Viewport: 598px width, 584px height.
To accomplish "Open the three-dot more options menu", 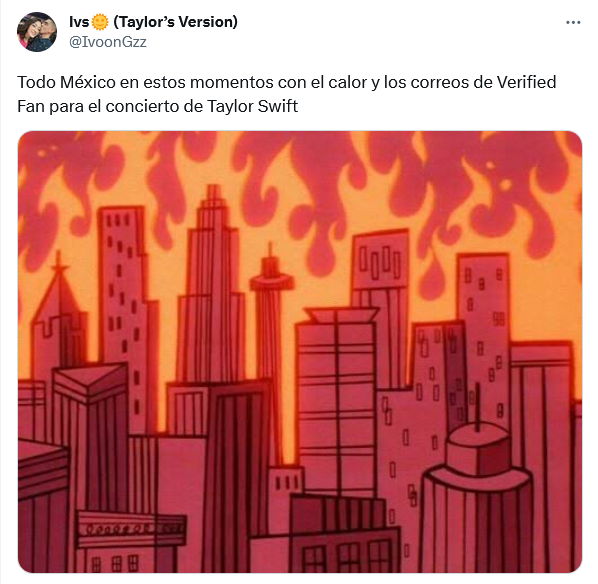I will [573, 23].
